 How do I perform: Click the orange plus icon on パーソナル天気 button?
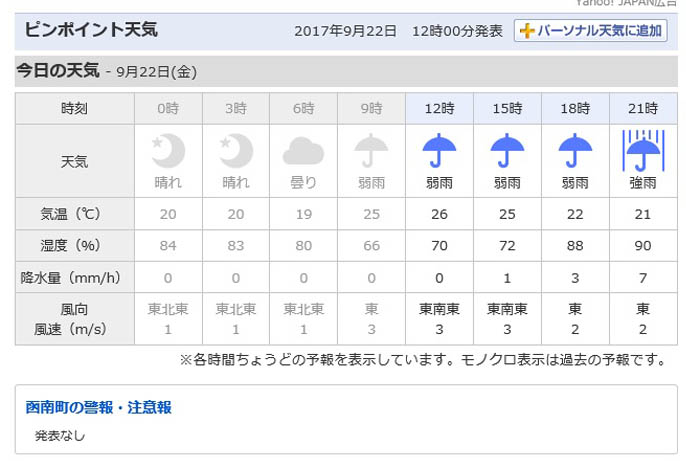pyautogui.click(x=527, y=31)
